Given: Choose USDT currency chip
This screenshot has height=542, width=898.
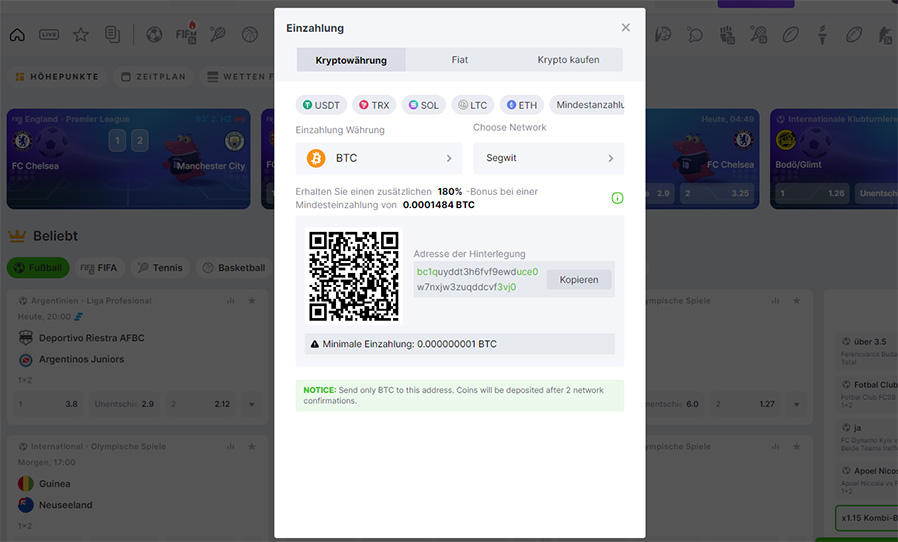Looking at the screenshot, I should coord(321,105).
